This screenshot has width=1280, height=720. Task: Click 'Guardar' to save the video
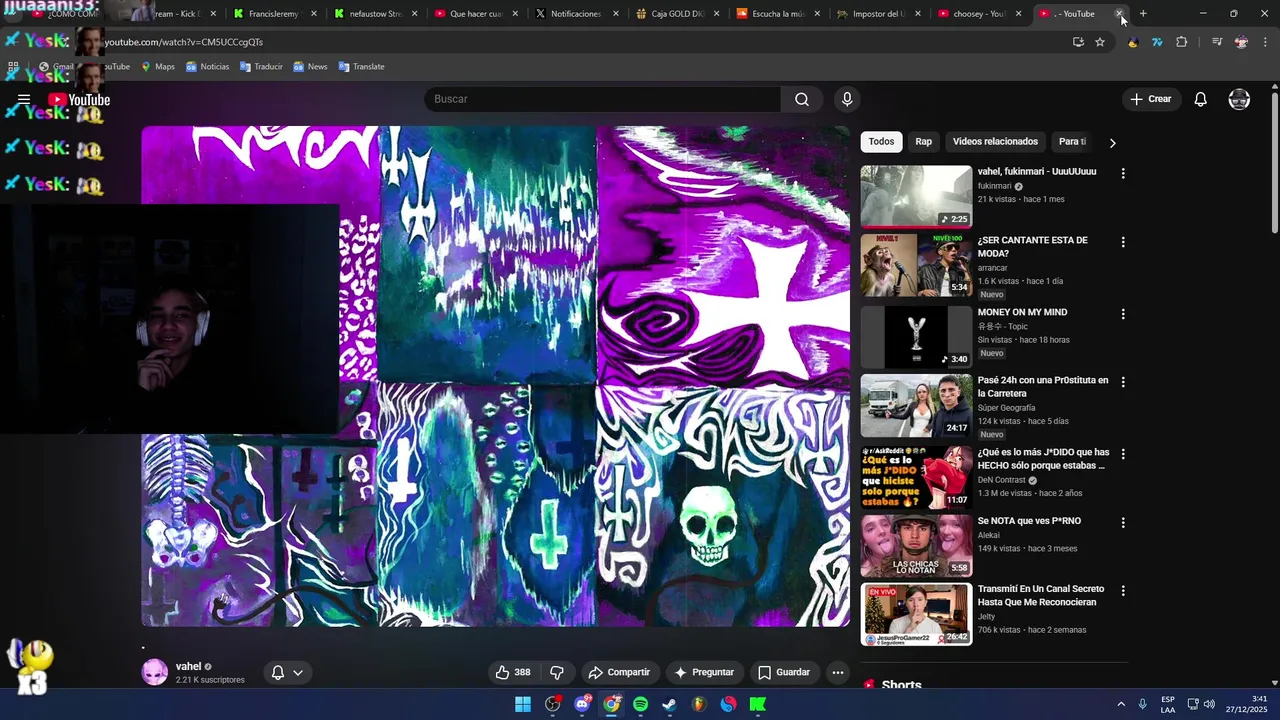pyautogui.click(x=784, y=672)
